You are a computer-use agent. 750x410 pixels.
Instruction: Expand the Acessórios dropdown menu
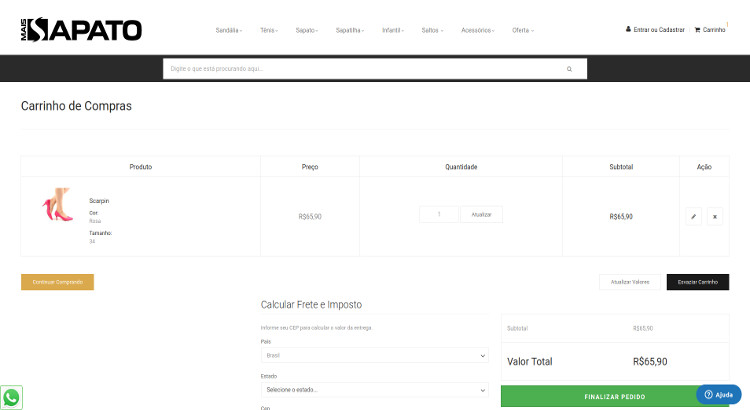click(x=478, y=30)
